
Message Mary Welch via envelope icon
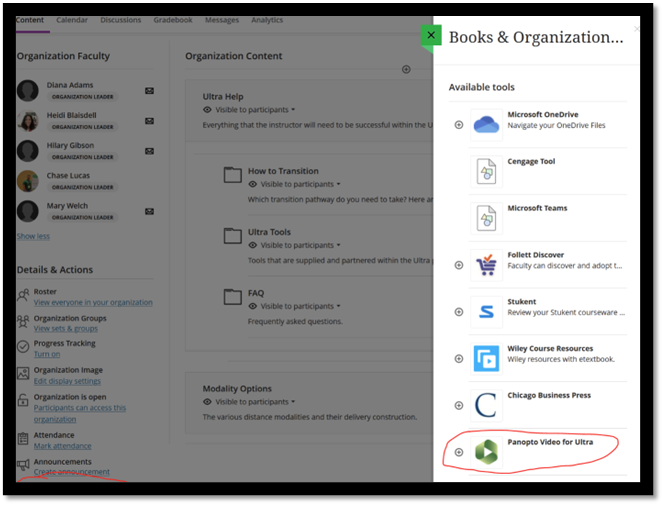point(149,211)
